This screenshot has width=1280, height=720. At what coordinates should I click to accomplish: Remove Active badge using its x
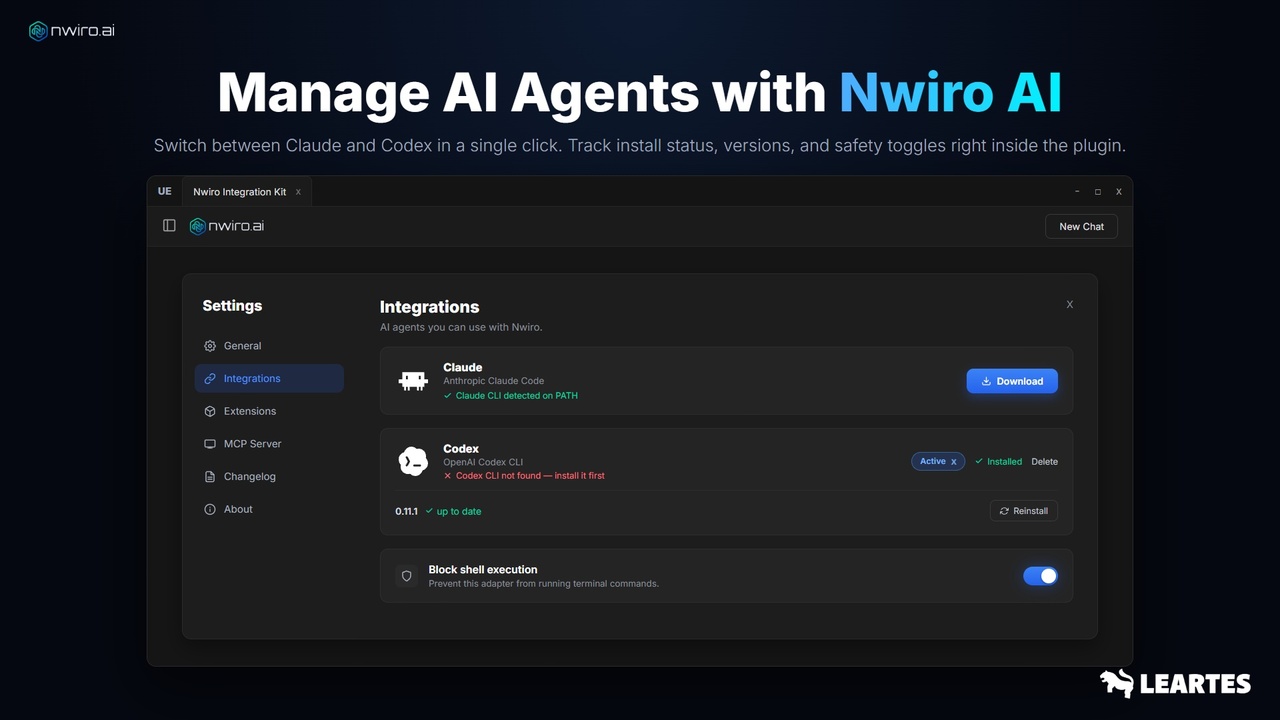[x=954, y=462]
